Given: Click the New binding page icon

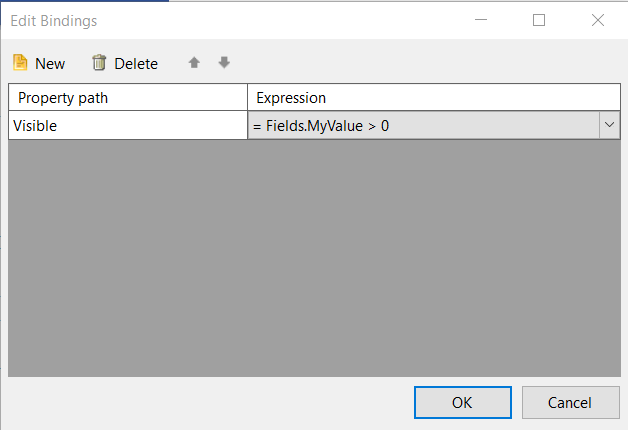Looking at the screenshot, I should 20,63.
